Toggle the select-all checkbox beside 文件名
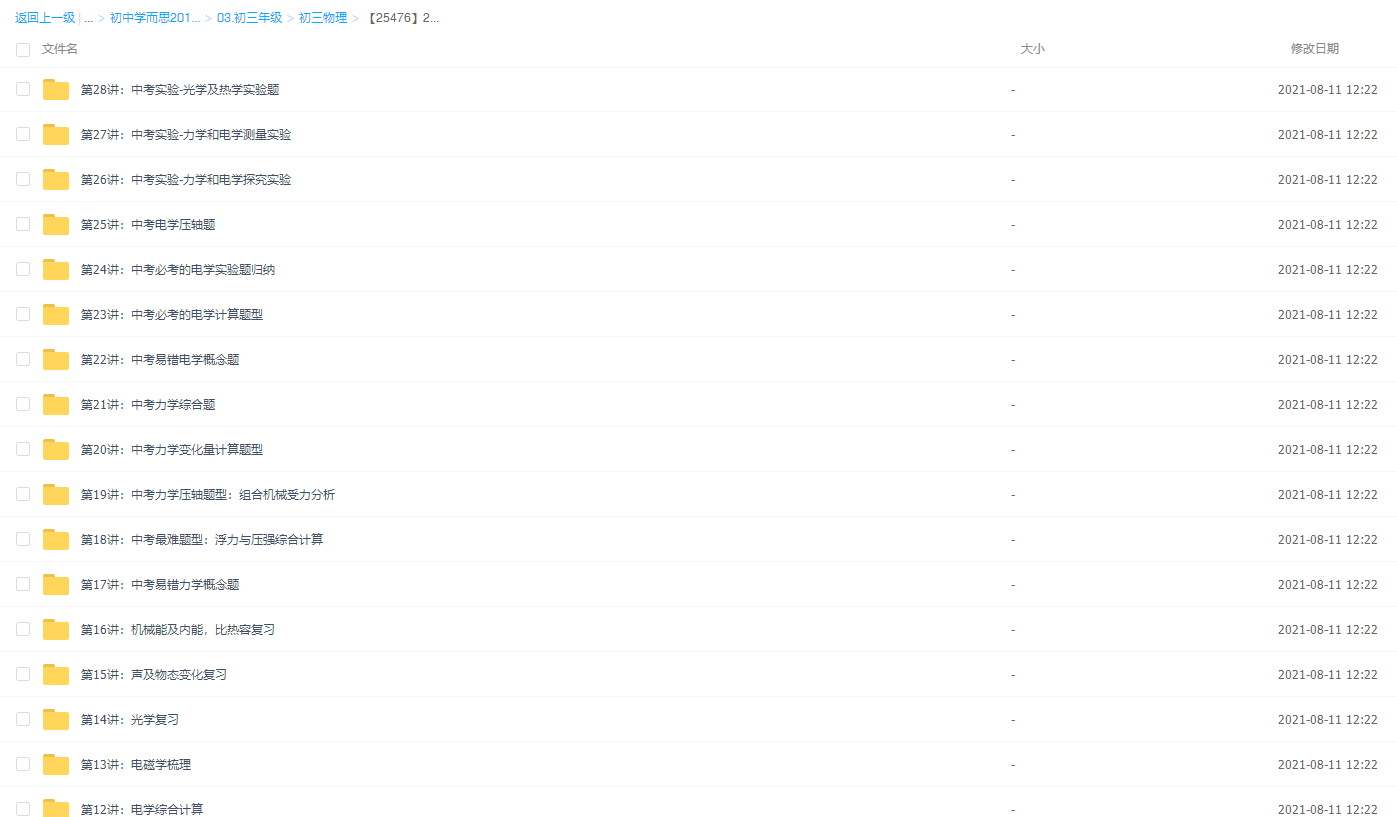The height and width of the screenshot is (817, 1397). tap(23, 50)
